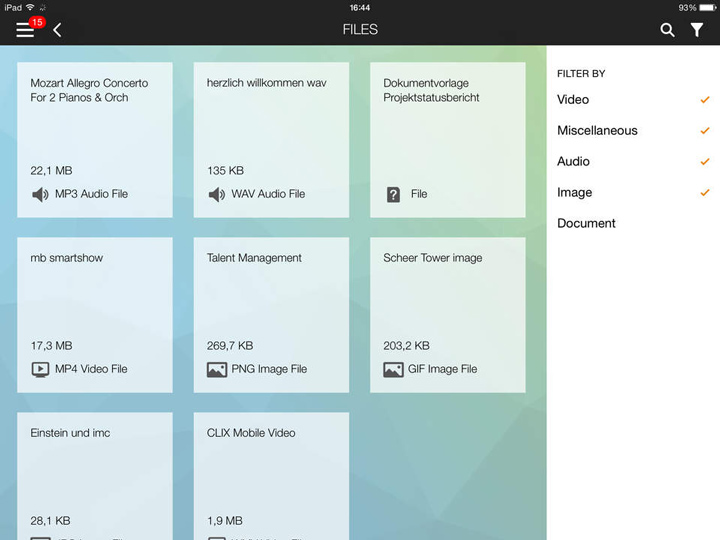Click the red 15 notification badge
720x540 pixels.
tap(37, 22)
